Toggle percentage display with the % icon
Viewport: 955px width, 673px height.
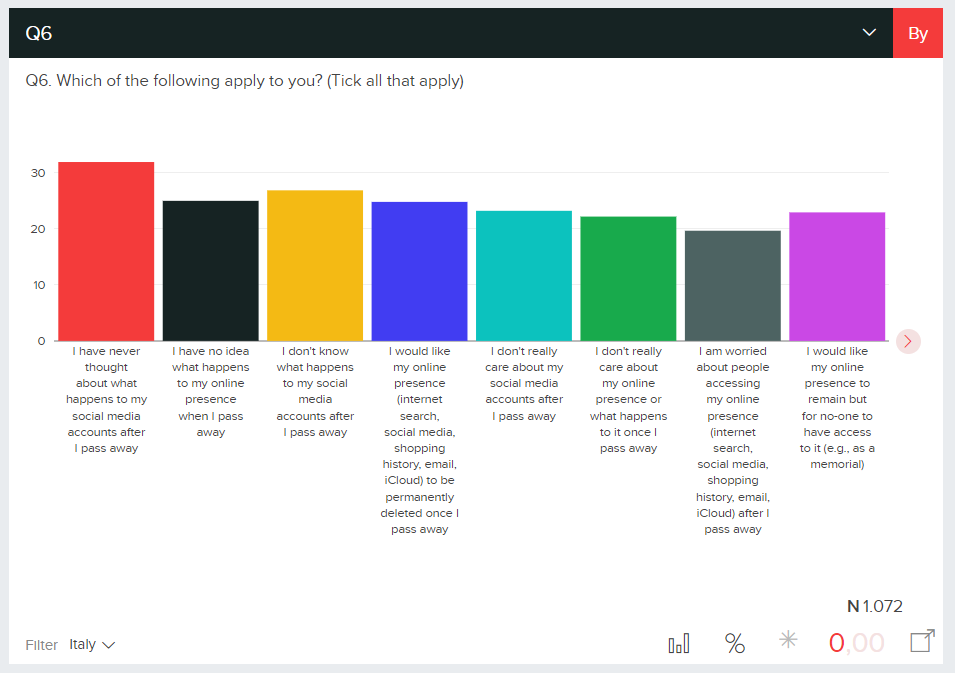[735, 644]
